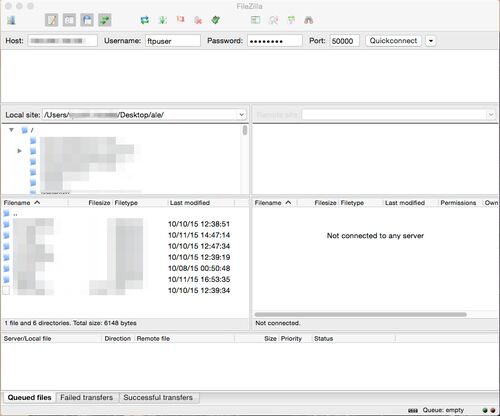
Task: Open the Site Manager icon
Action: tap(12, 20)
